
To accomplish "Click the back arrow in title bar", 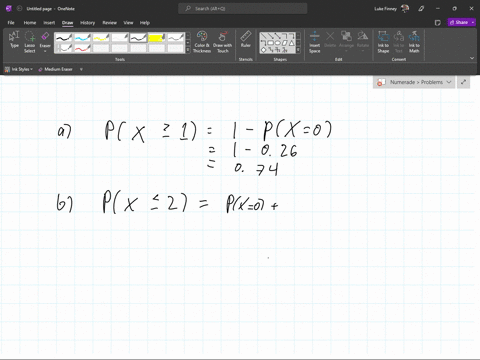I will 19,9.
